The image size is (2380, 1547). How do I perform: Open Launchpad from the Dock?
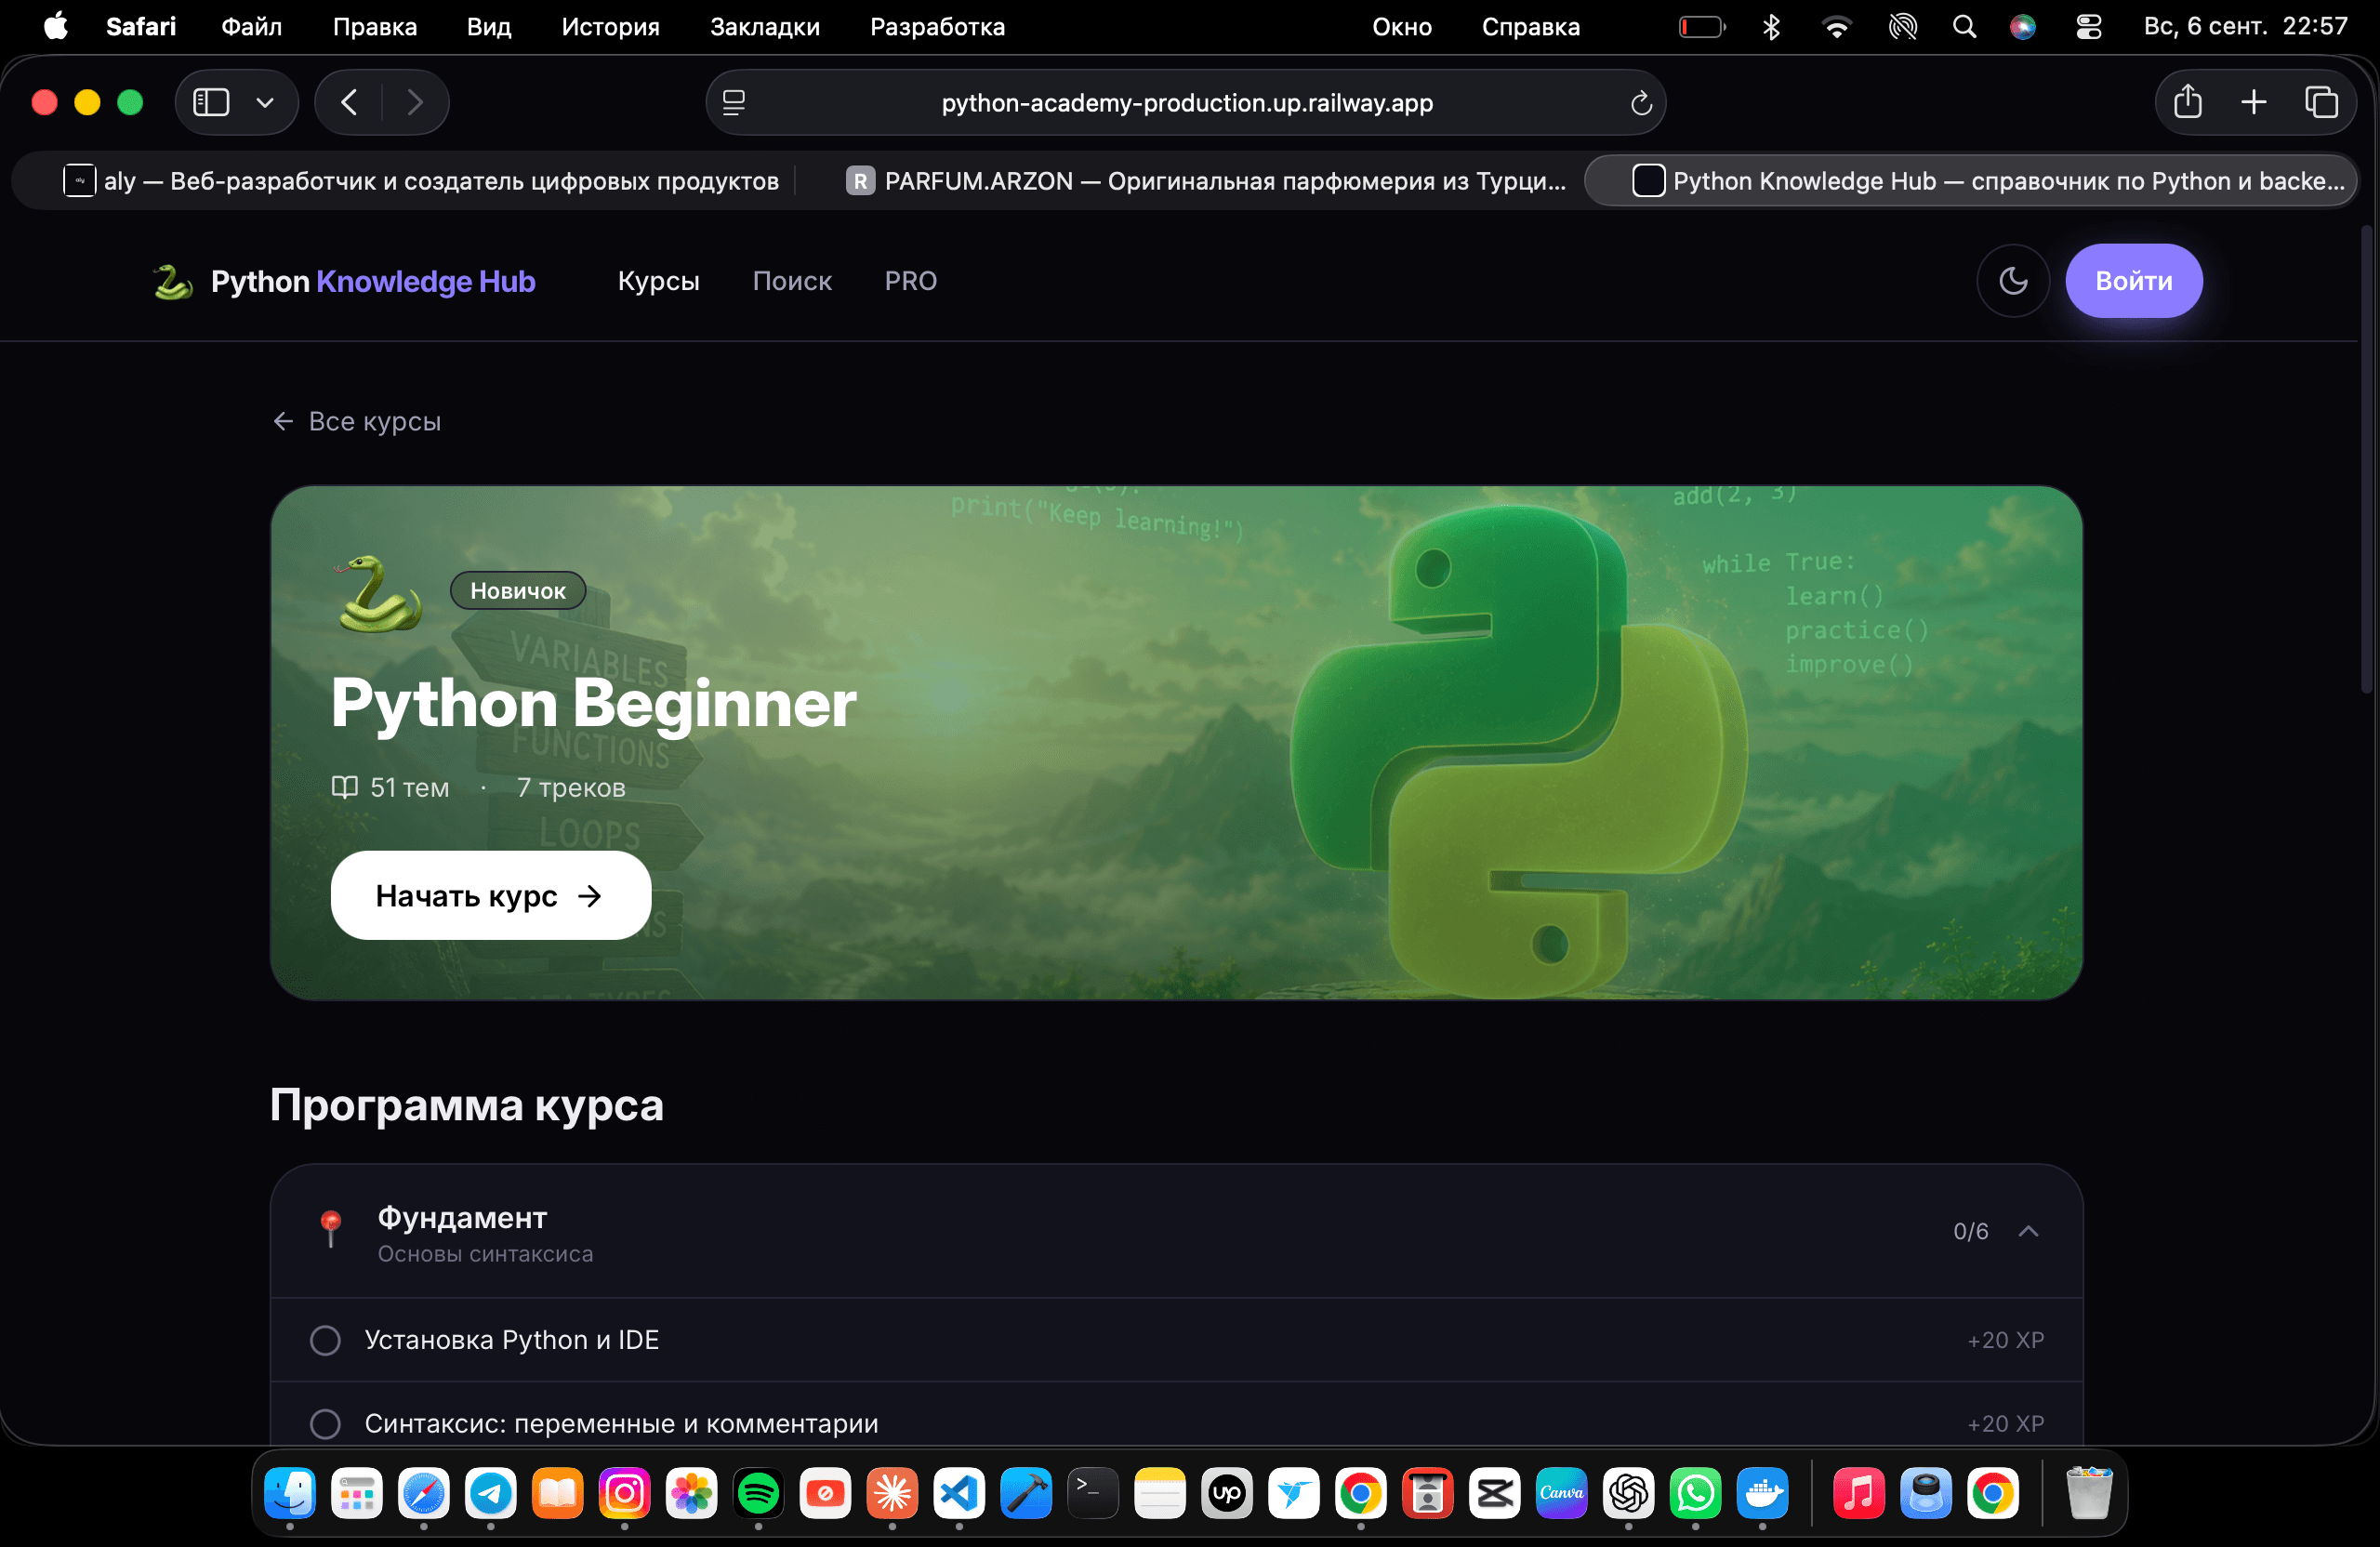click(357, 1493)
